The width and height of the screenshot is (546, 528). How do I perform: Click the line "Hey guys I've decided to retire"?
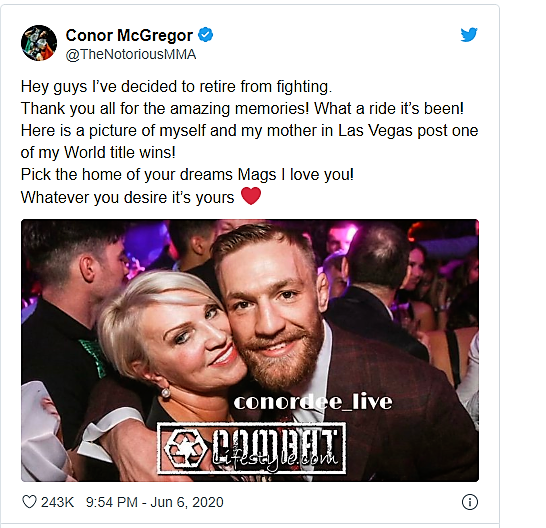pyautogui.click(x=177, y=86)
